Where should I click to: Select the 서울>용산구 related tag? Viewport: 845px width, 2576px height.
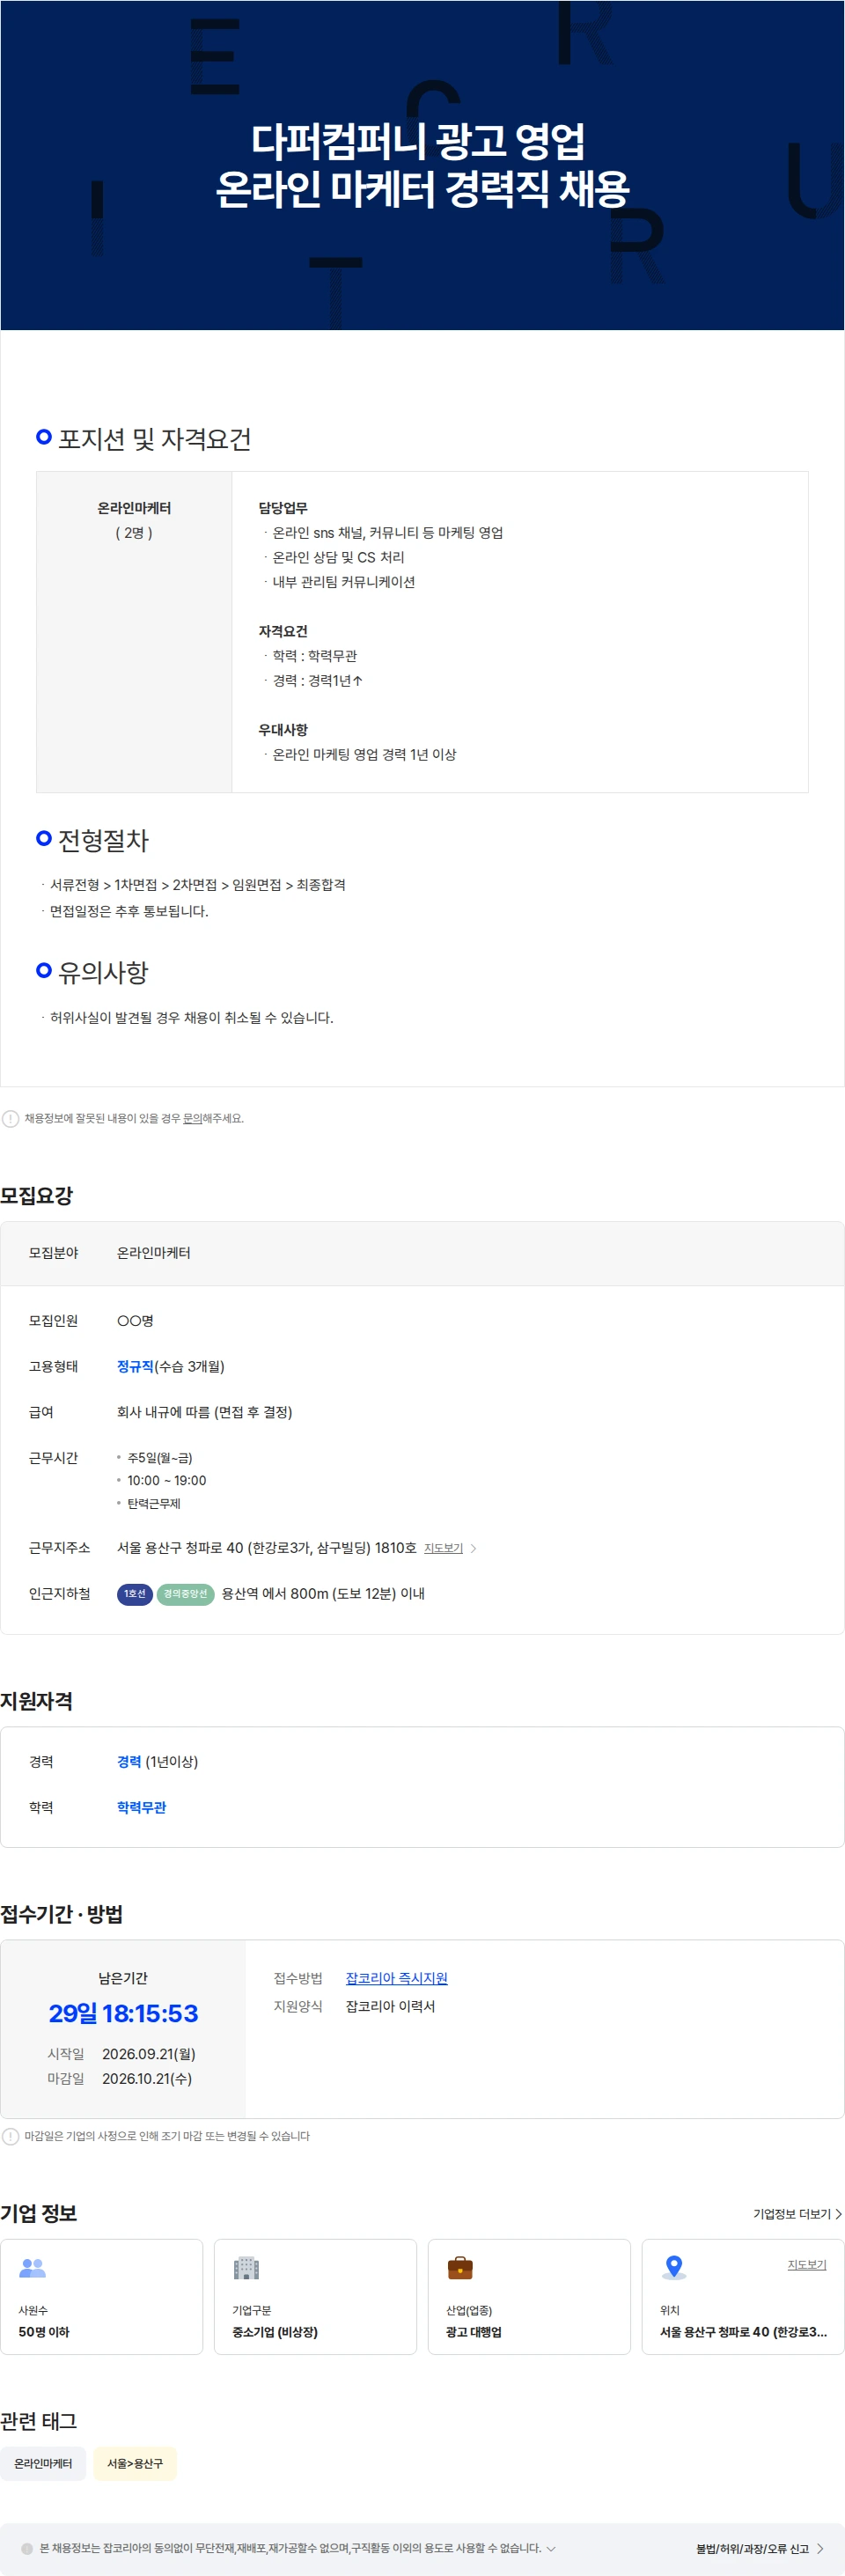point(135,2463)
